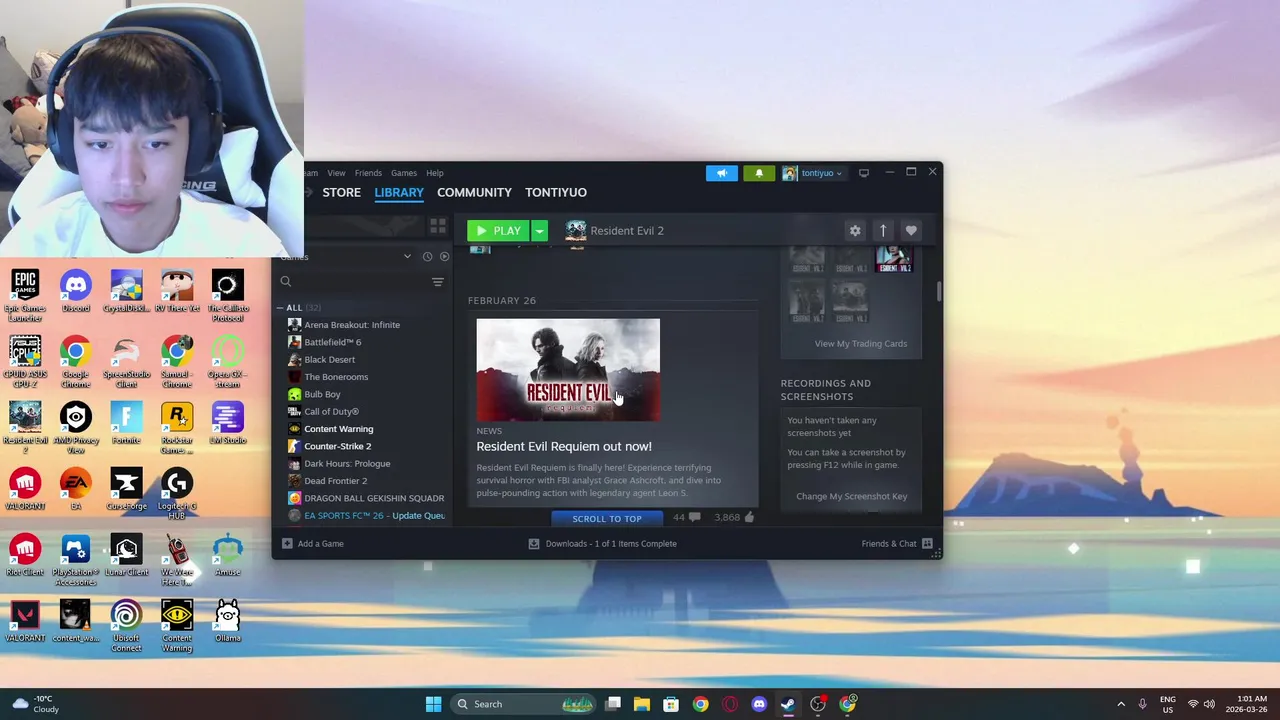The image size is (1280, 720).
Task: Switch to the LIBRARY tab
Action: [399, 193]
